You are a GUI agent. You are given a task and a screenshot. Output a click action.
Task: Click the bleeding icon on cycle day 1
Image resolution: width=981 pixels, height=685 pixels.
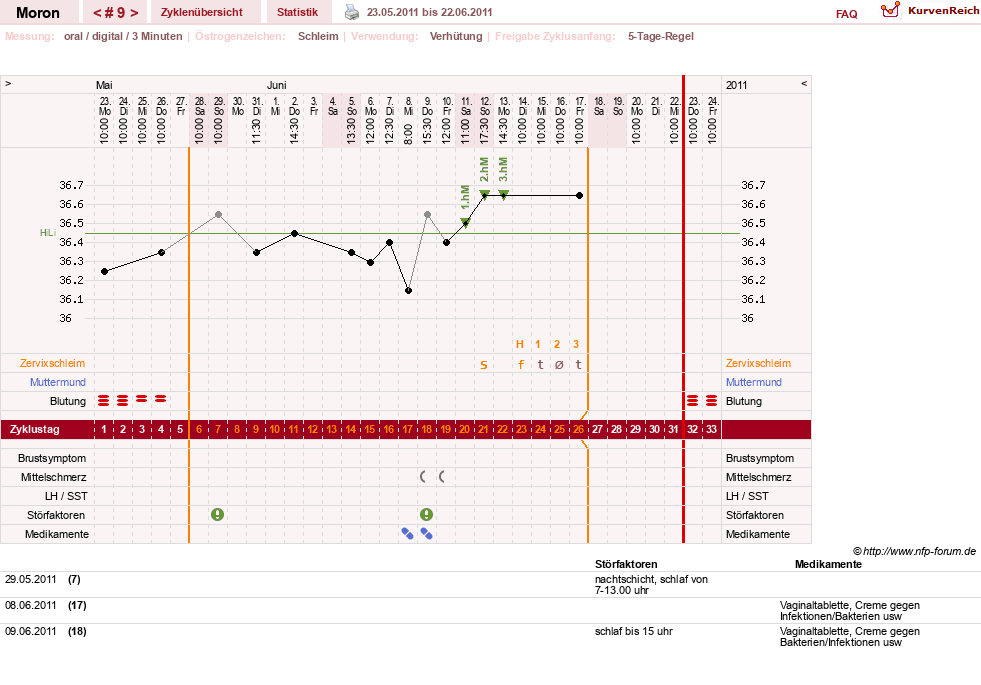coord(104,400)
